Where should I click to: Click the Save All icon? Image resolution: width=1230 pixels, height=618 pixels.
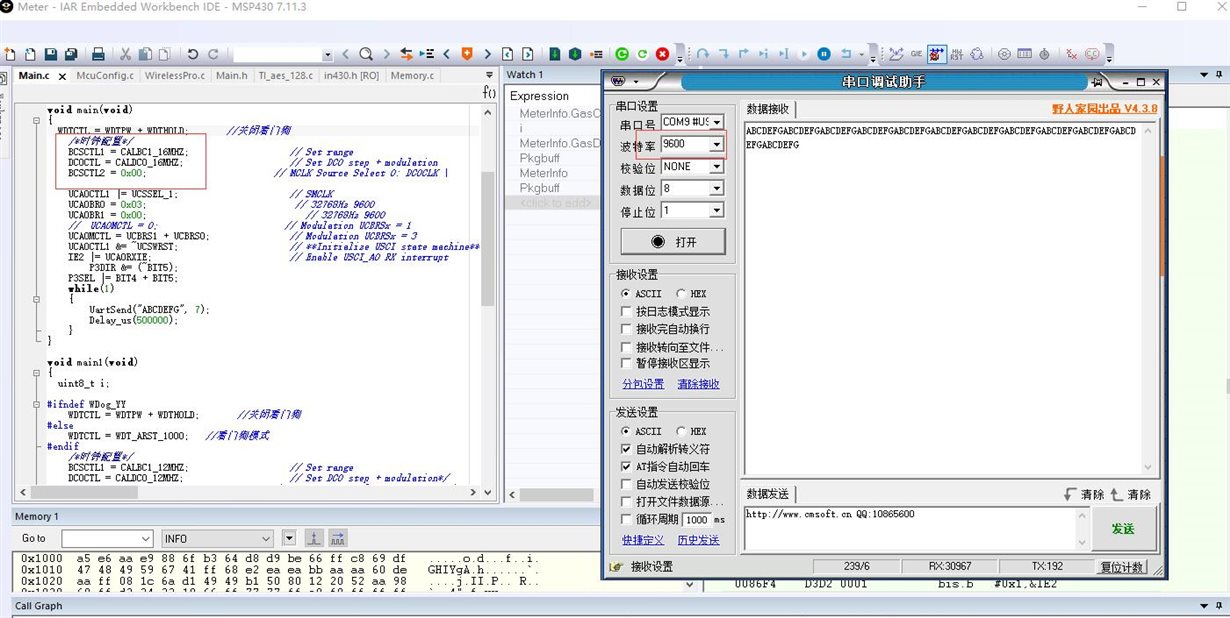point(71,54)
